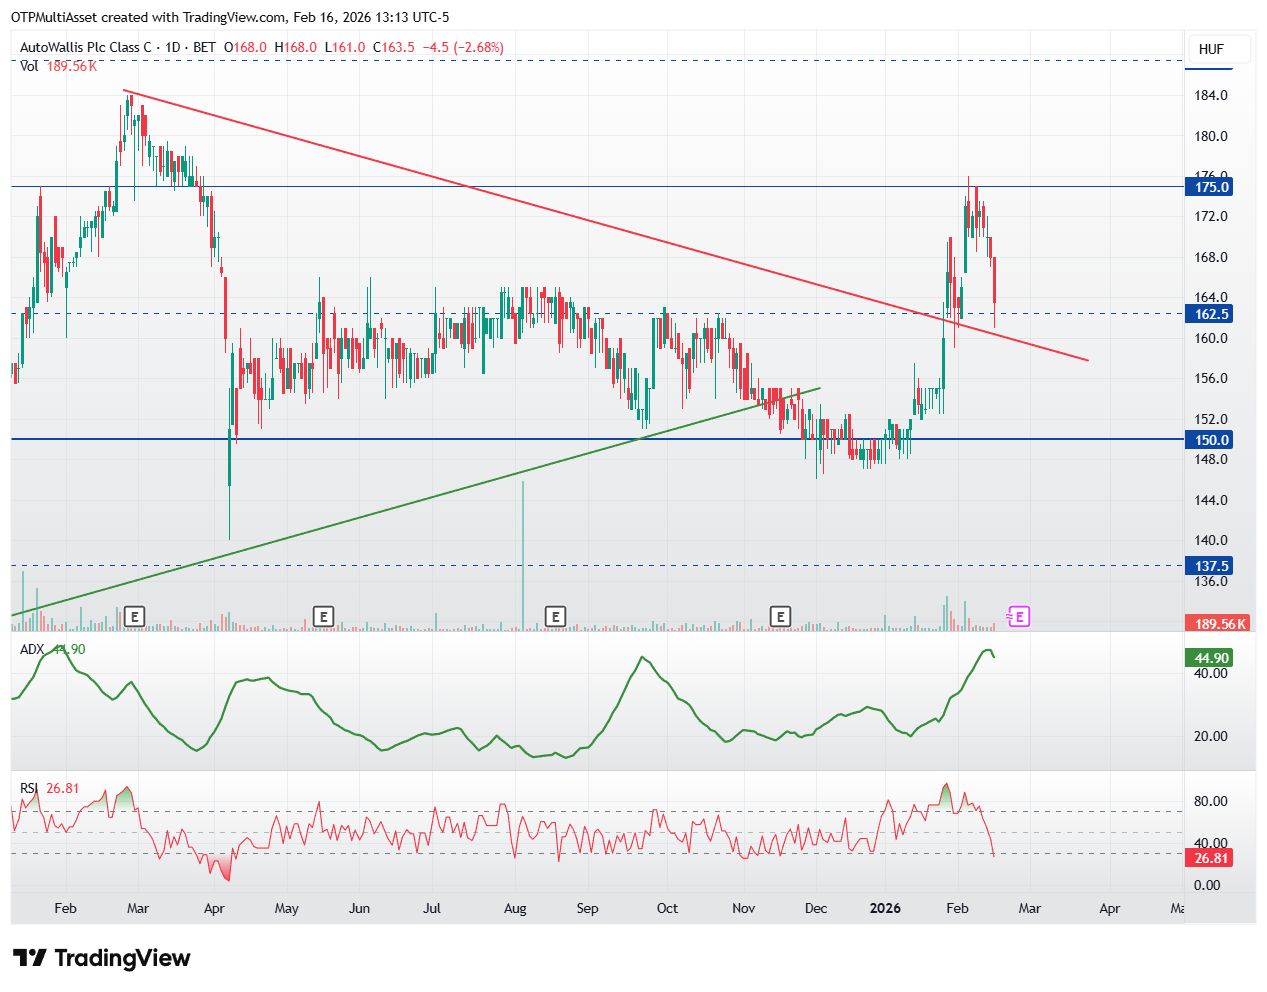This screenshot has width=1267, height=992.
Task: Open earnings E marker between Aug and Sep
Action: click(x=556, y=616)
